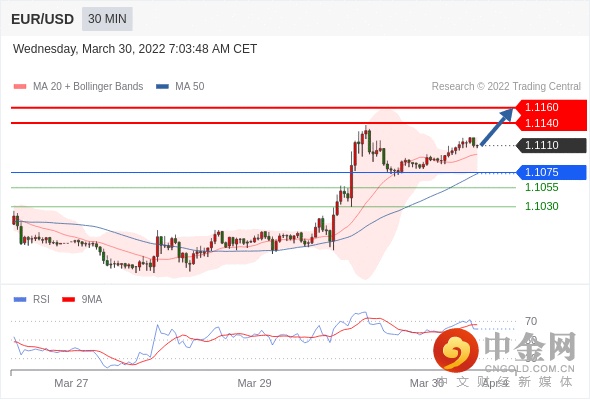This screenshot has height=400, width=590.
Task: Click the red 9MA legend swatch
Action: [68, 300]
